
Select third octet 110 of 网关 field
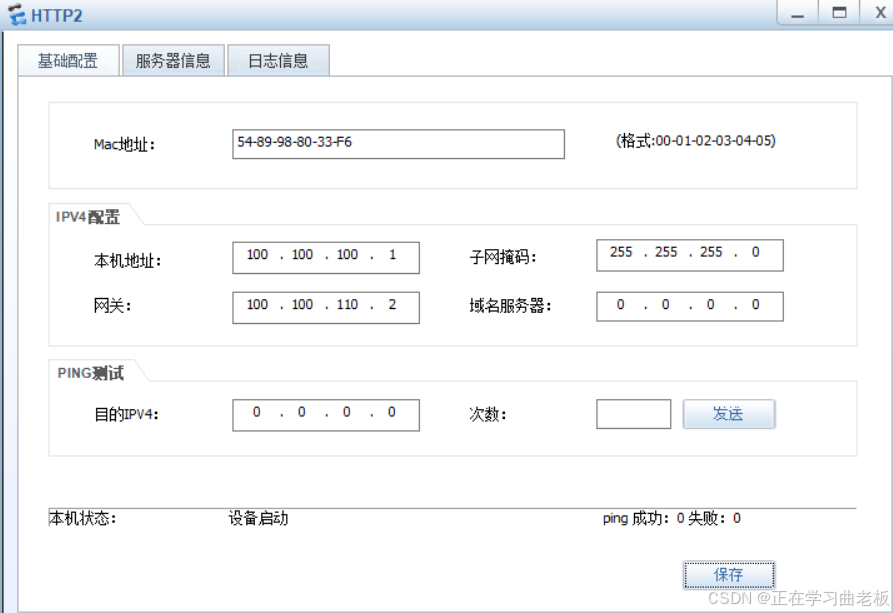coord(347,305)
